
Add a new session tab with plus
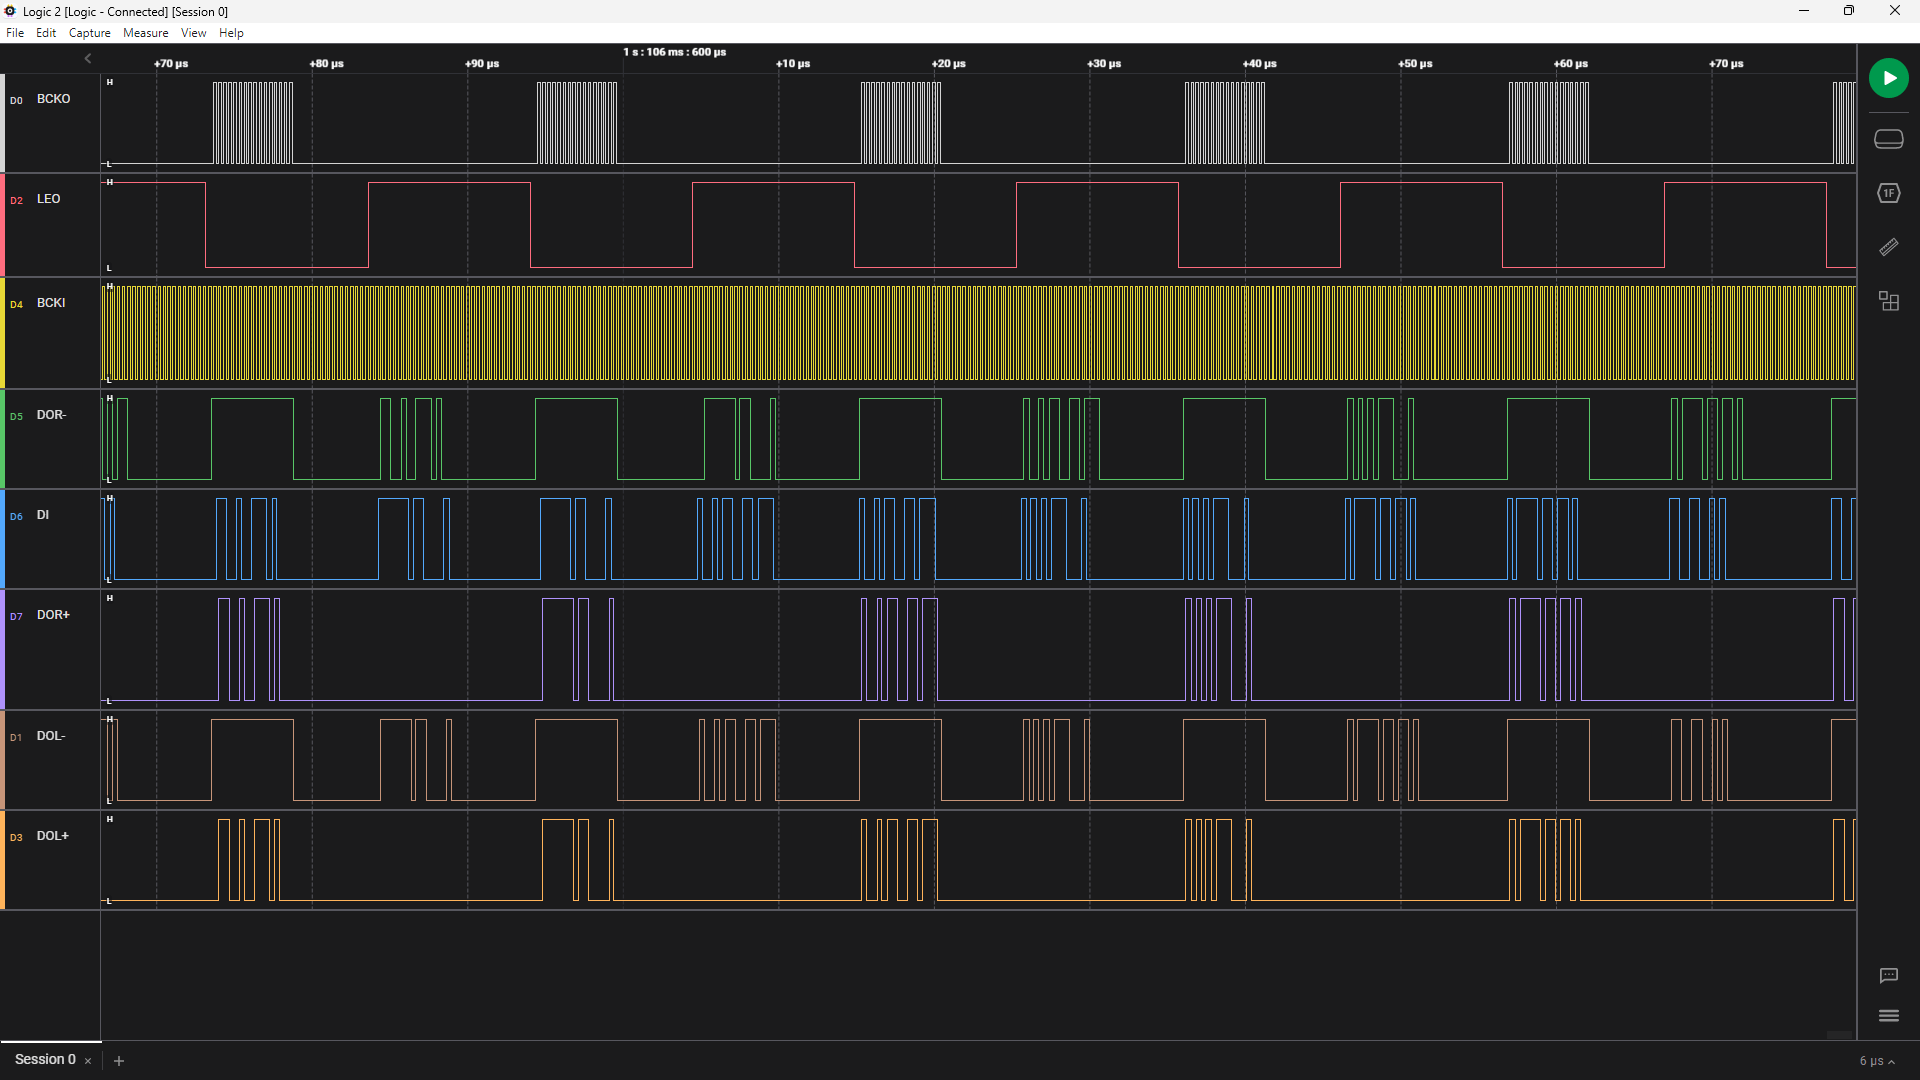[x=119, y=1061]
